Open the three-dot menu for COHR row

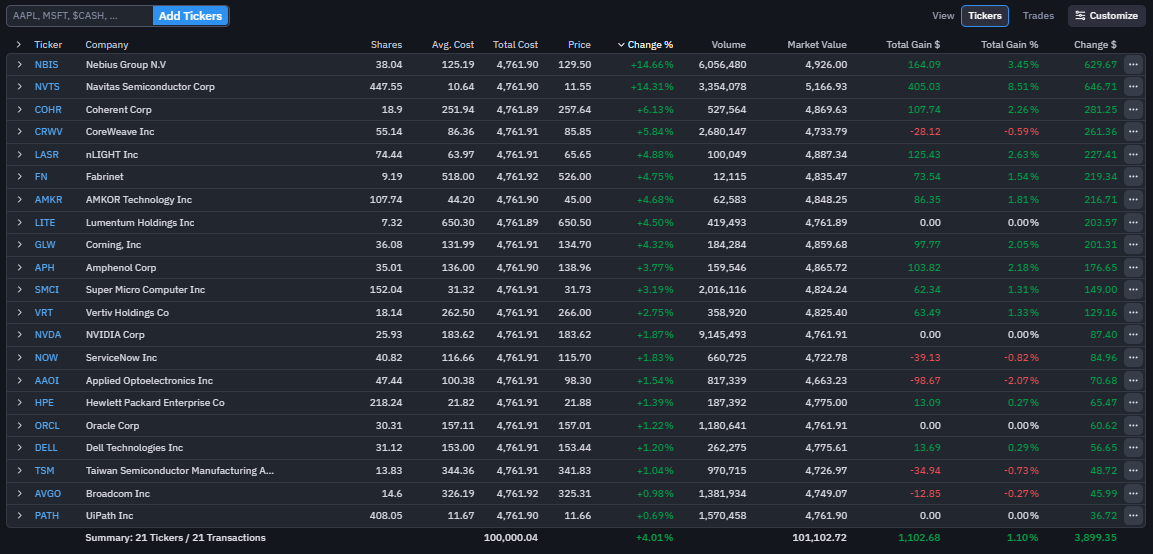[1133, 109]
